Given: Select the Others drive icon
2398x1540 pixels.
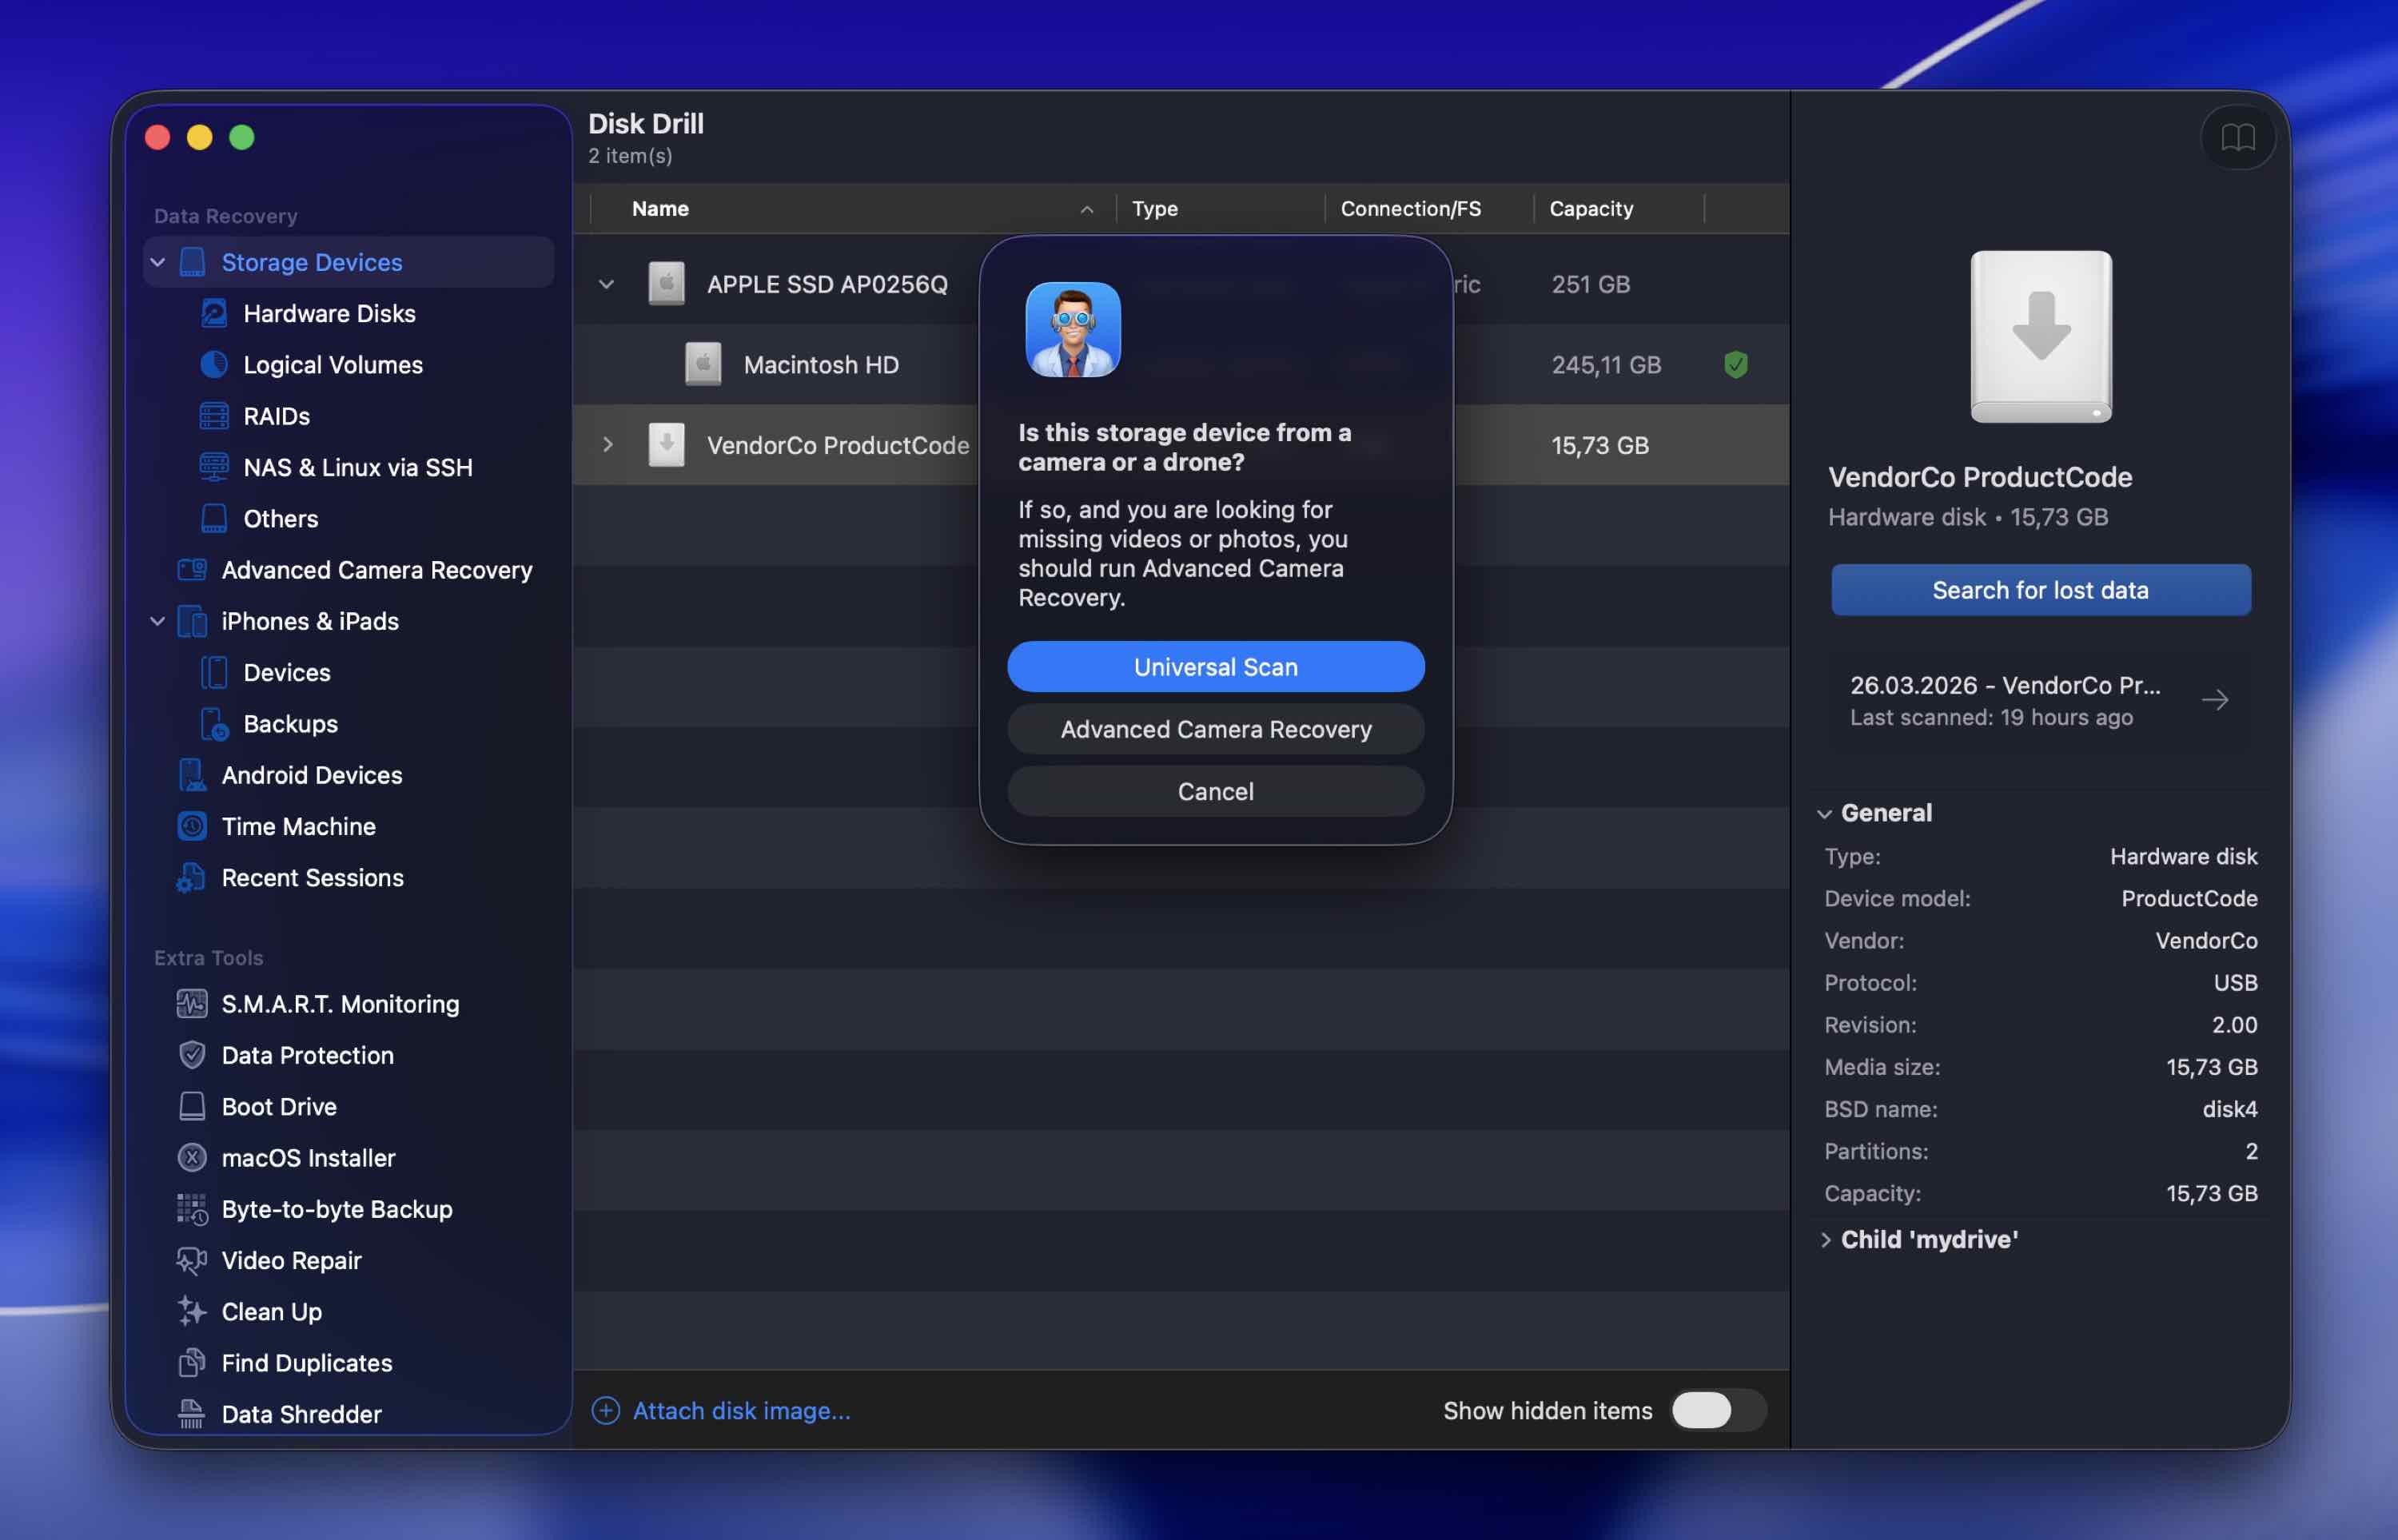Looking at the screenshot, I should [214, 518].
